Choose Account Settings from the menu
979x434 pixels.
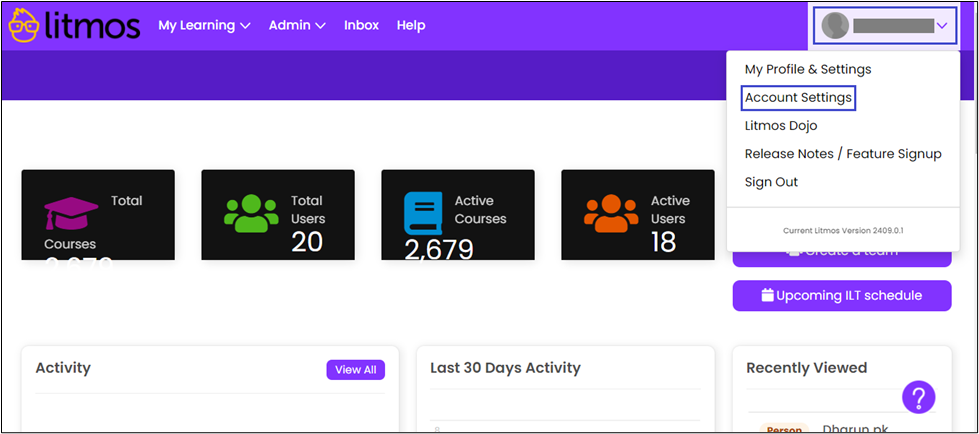tap(798, 98)
